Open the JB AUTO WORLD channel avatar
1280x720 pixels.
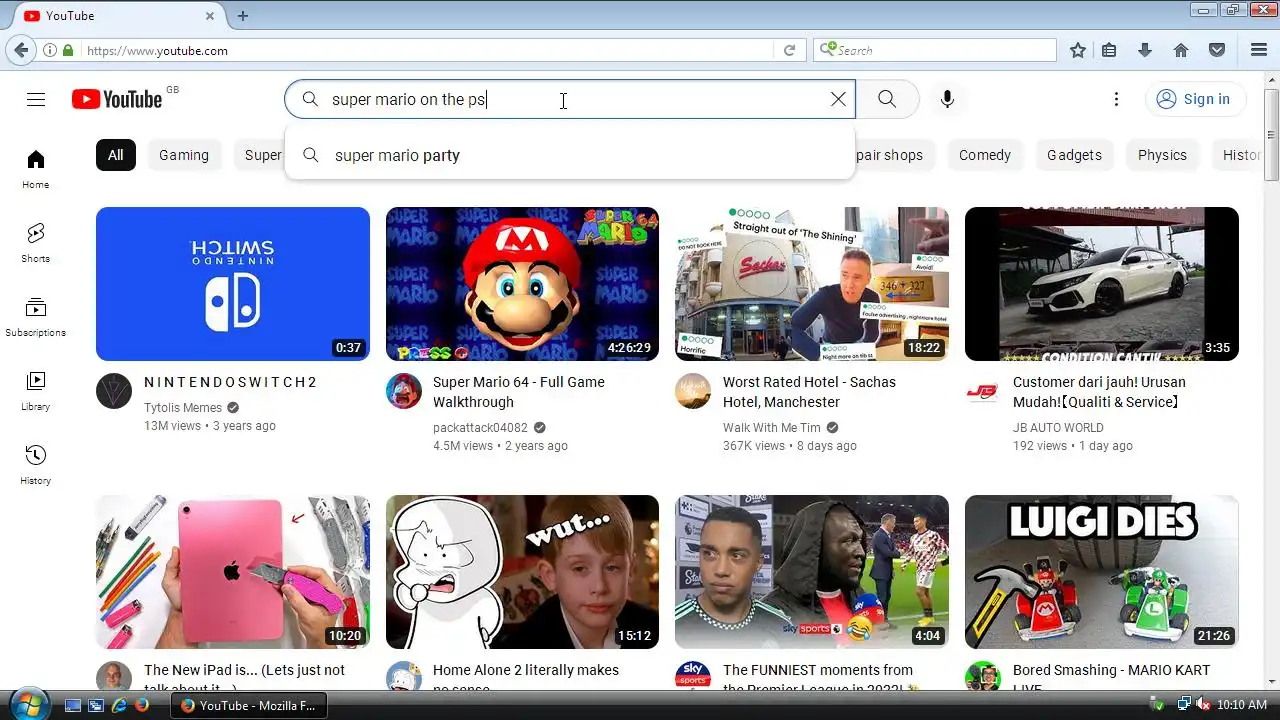pyautogui.click(x=983, y=391)
